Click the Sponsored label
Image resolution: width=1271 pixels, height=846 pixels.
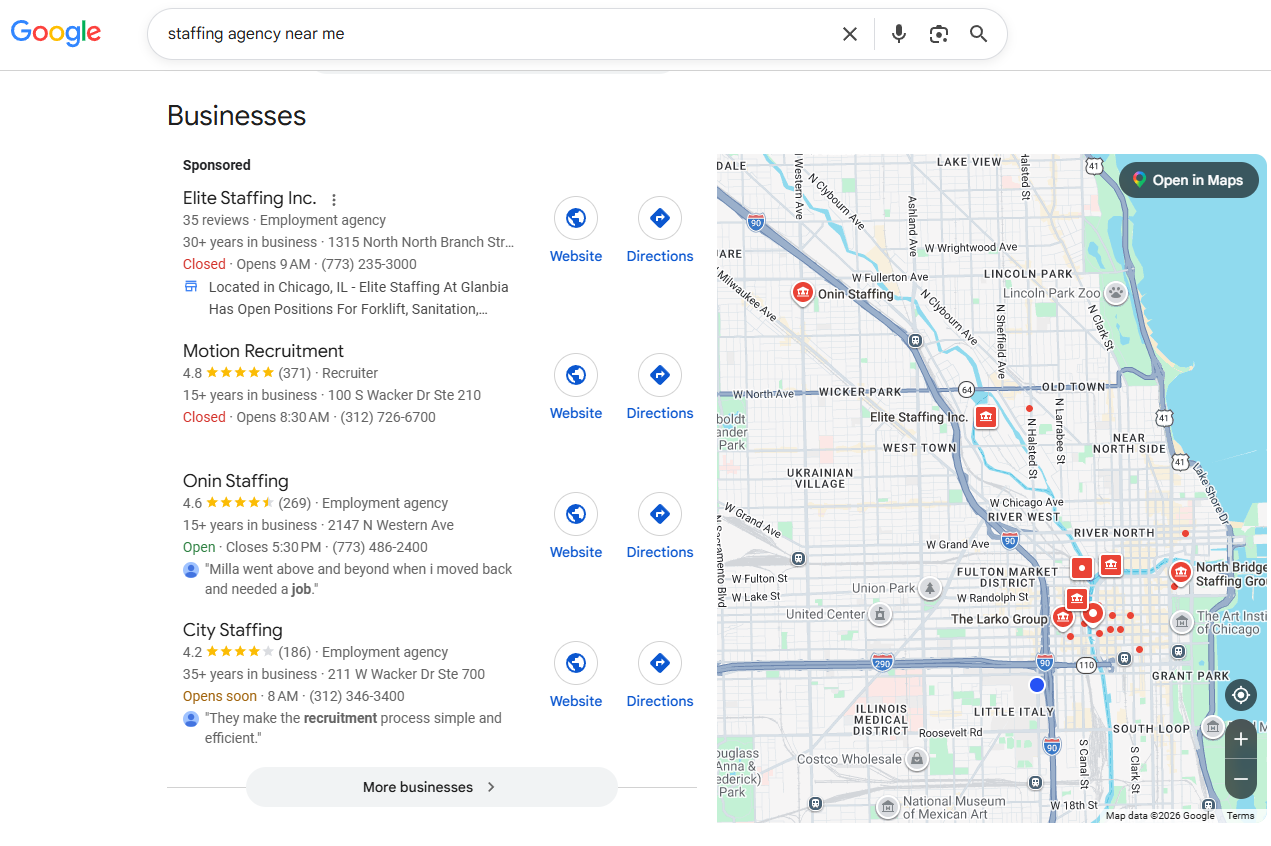(217, 165)
